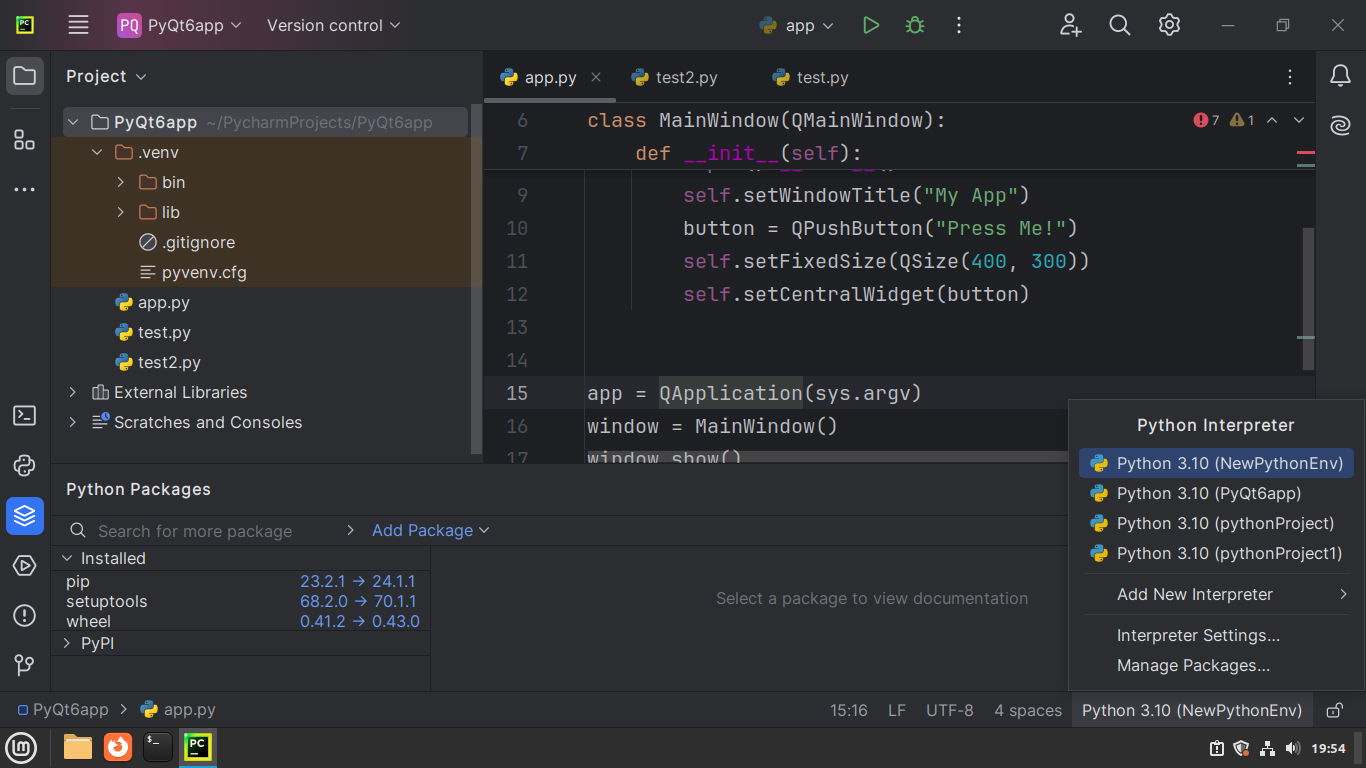Open the Project tool window icon
Screen dimensions: 1366x768
[25, 76]
